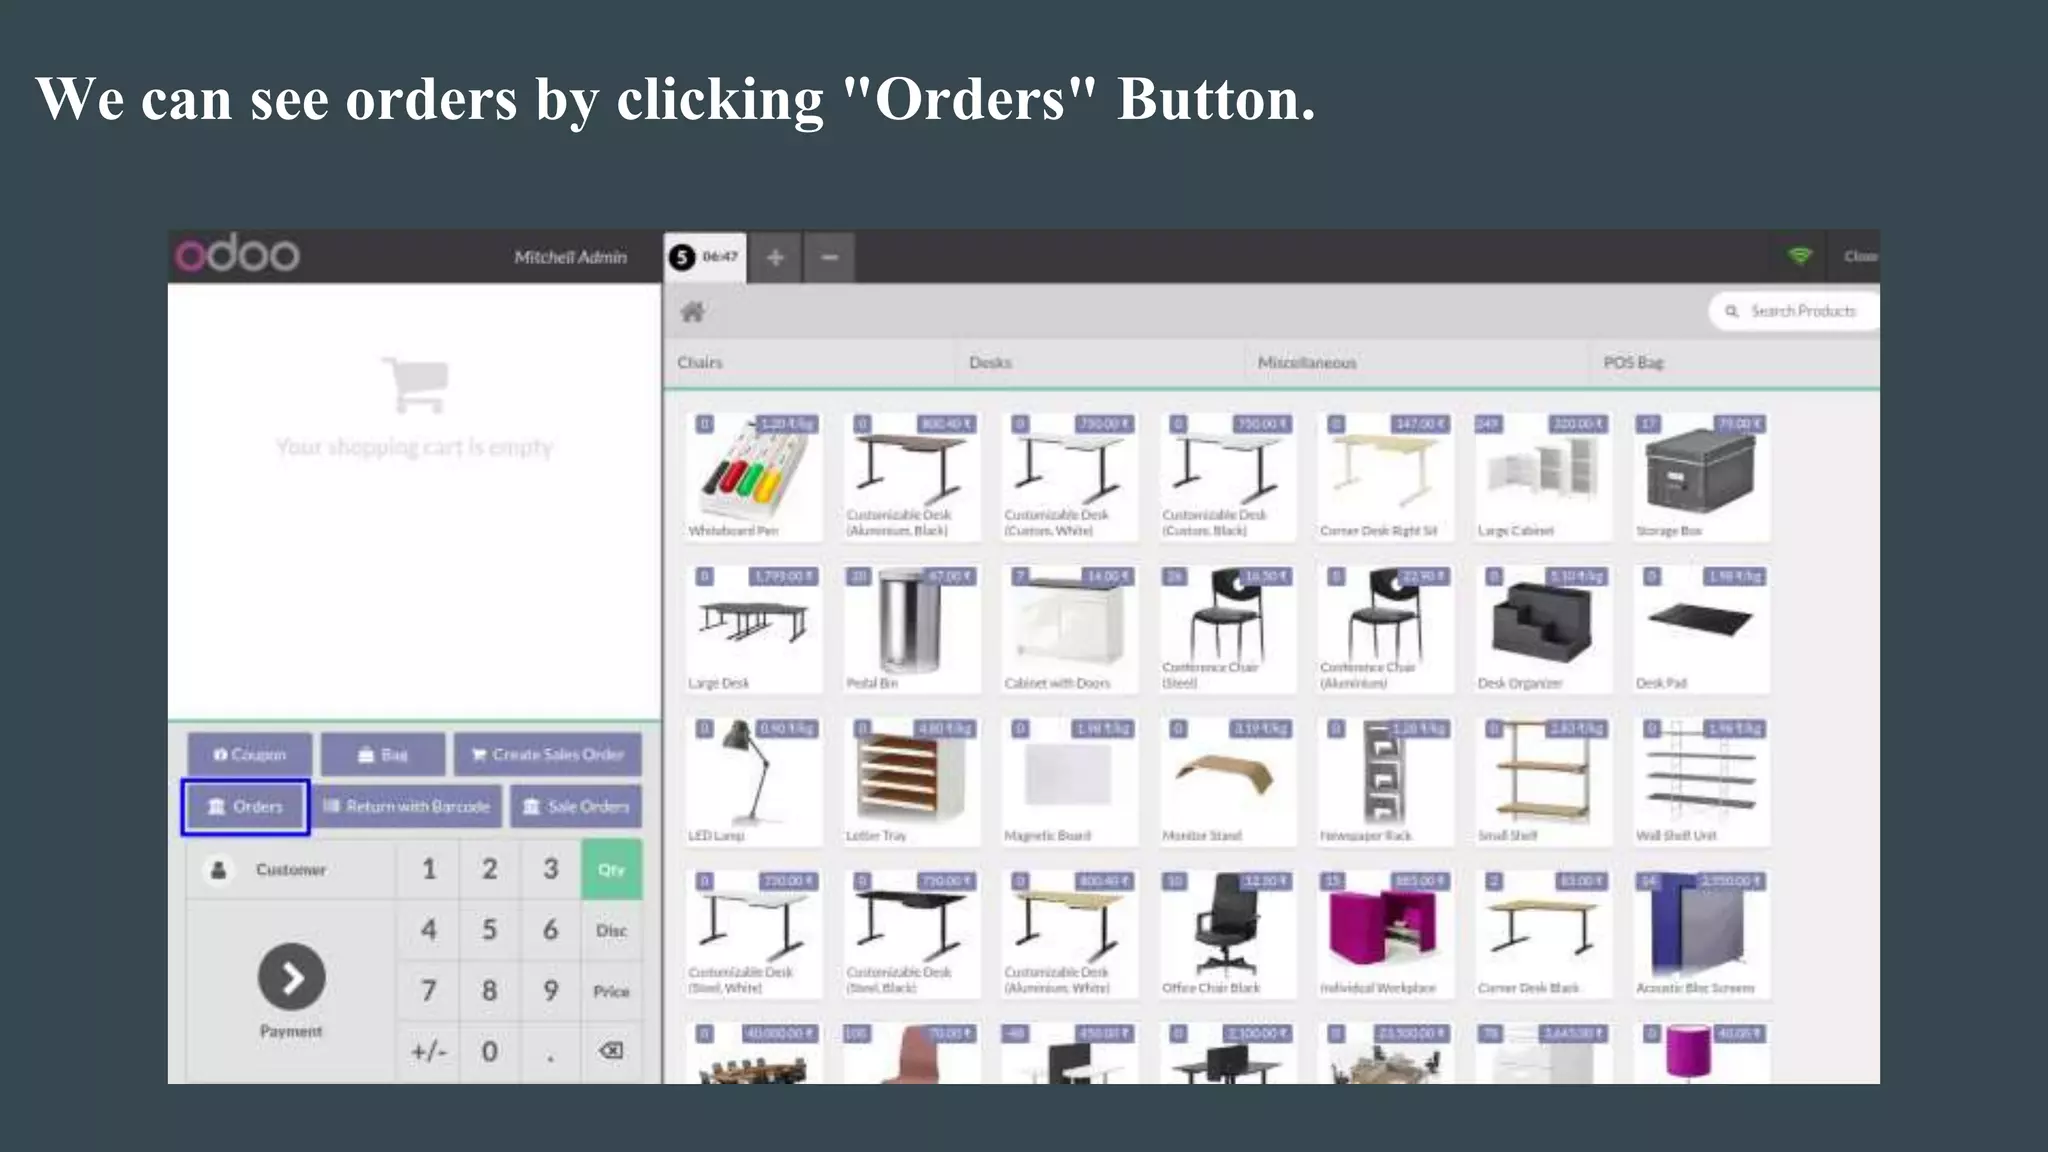Click numpad key 0
The image size is (2048, 1152).
pos(489,1051)
